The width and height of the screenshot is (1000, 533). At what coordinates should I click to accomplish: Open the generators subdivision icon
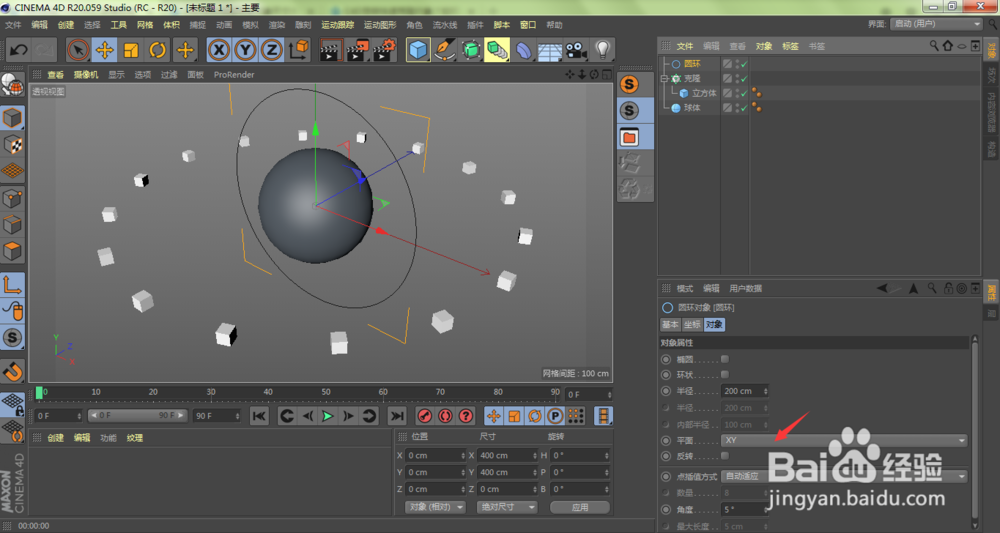click(x=471, y=50)
